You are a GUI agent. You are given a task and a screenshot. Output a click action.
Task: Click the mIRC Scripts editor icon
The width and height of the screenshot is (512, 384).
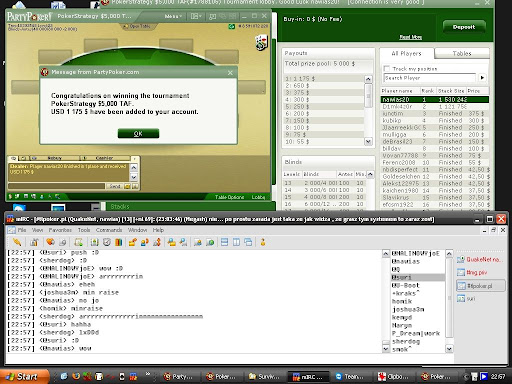point(79,242)
